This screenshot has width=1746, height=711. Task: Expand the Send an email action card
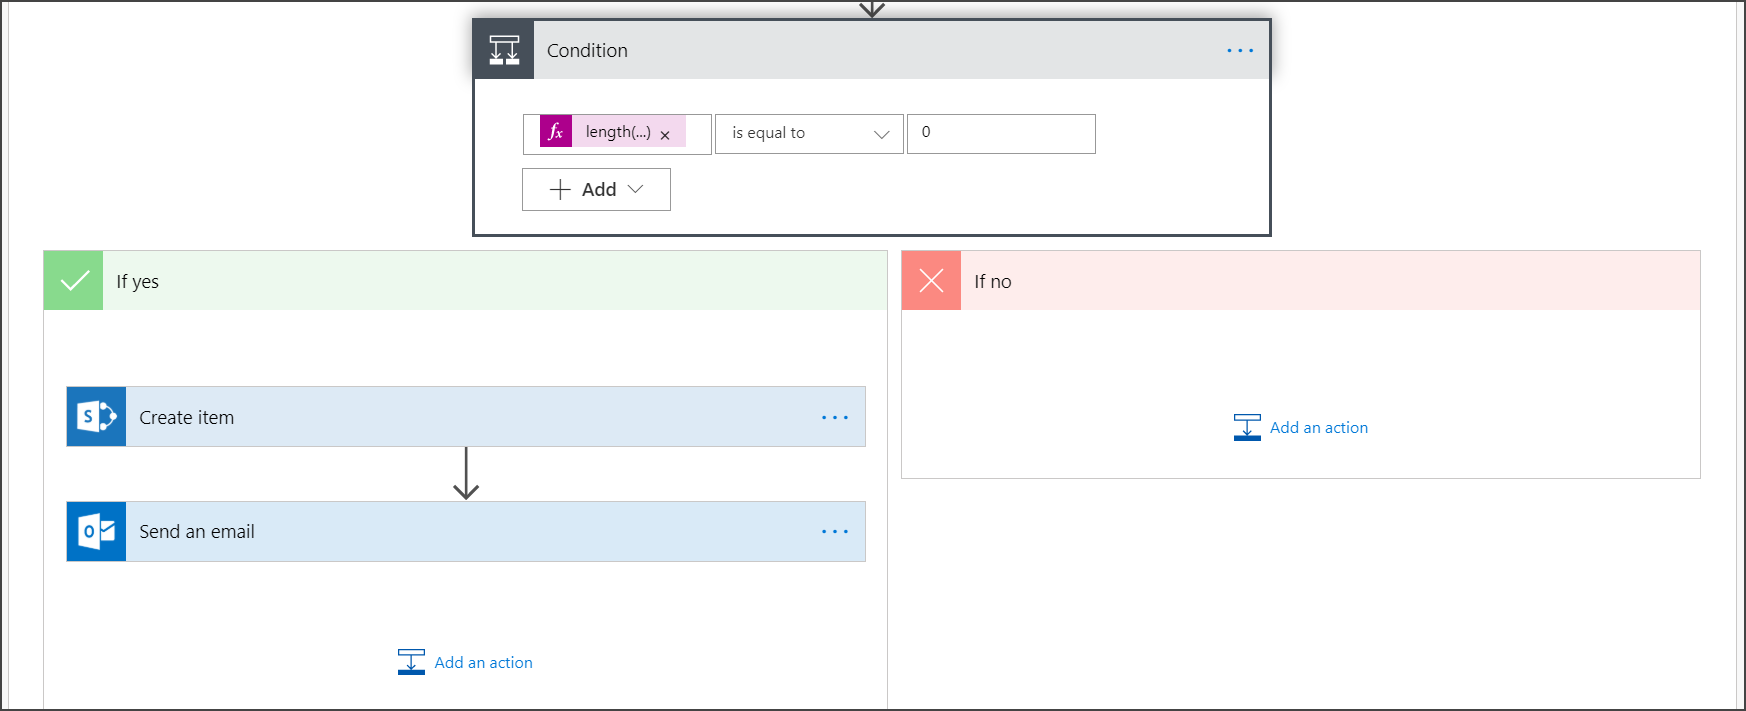coord(466,532)
